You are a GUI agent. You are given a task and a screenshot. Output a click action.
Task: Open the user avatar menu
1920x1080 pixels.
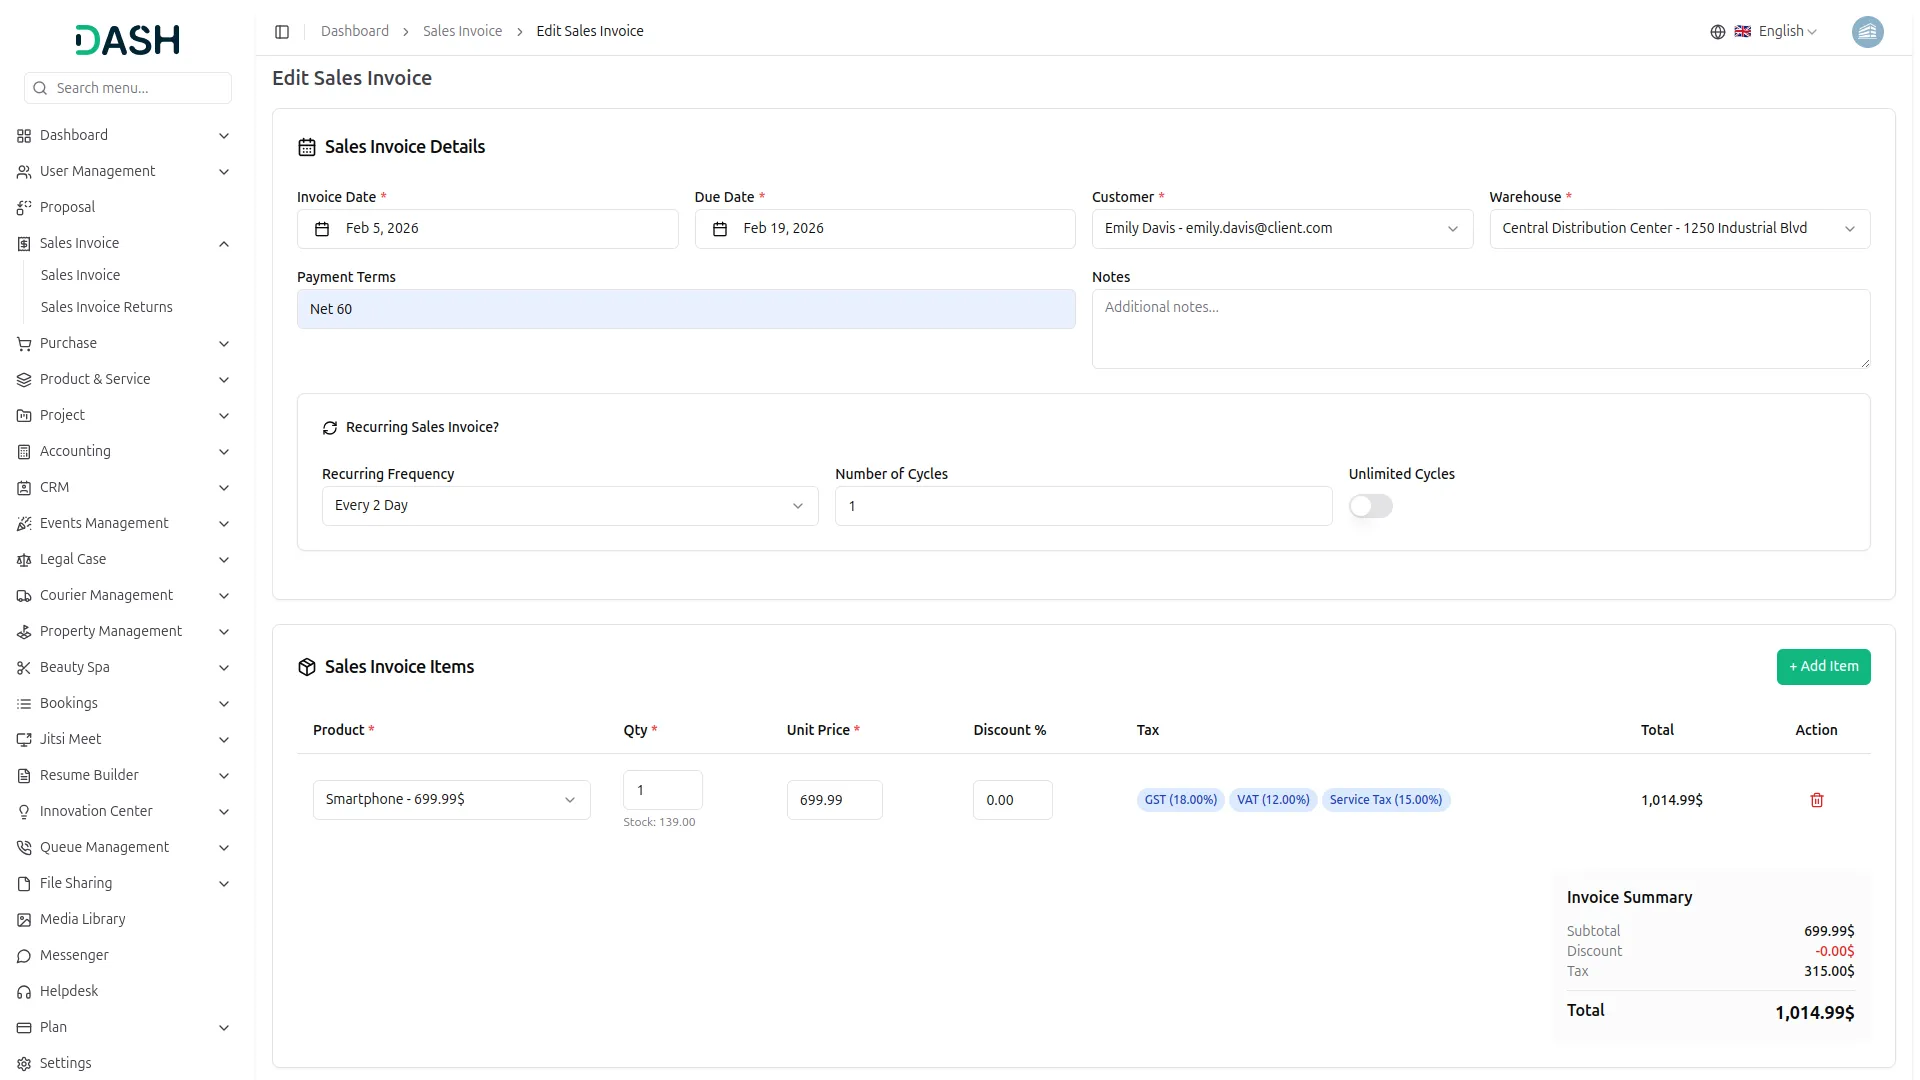(x=1867, y=32)
